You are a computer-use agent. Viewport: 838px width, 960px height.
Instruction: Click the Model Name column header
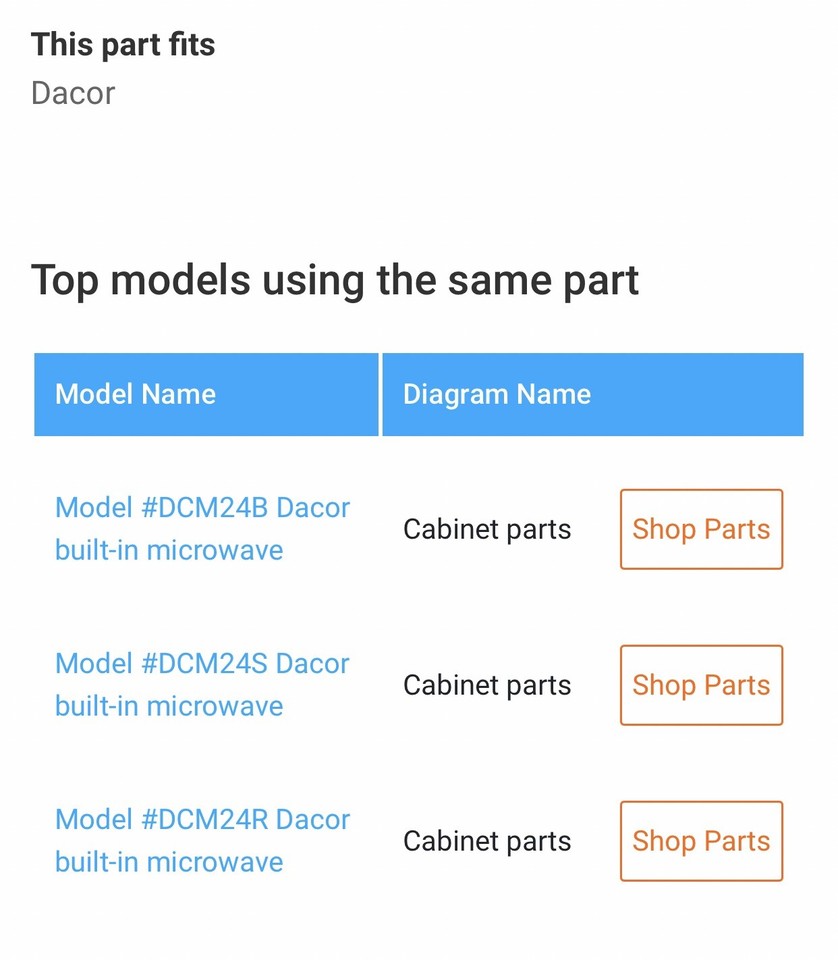pyautogui.click(x=135, y=394)
